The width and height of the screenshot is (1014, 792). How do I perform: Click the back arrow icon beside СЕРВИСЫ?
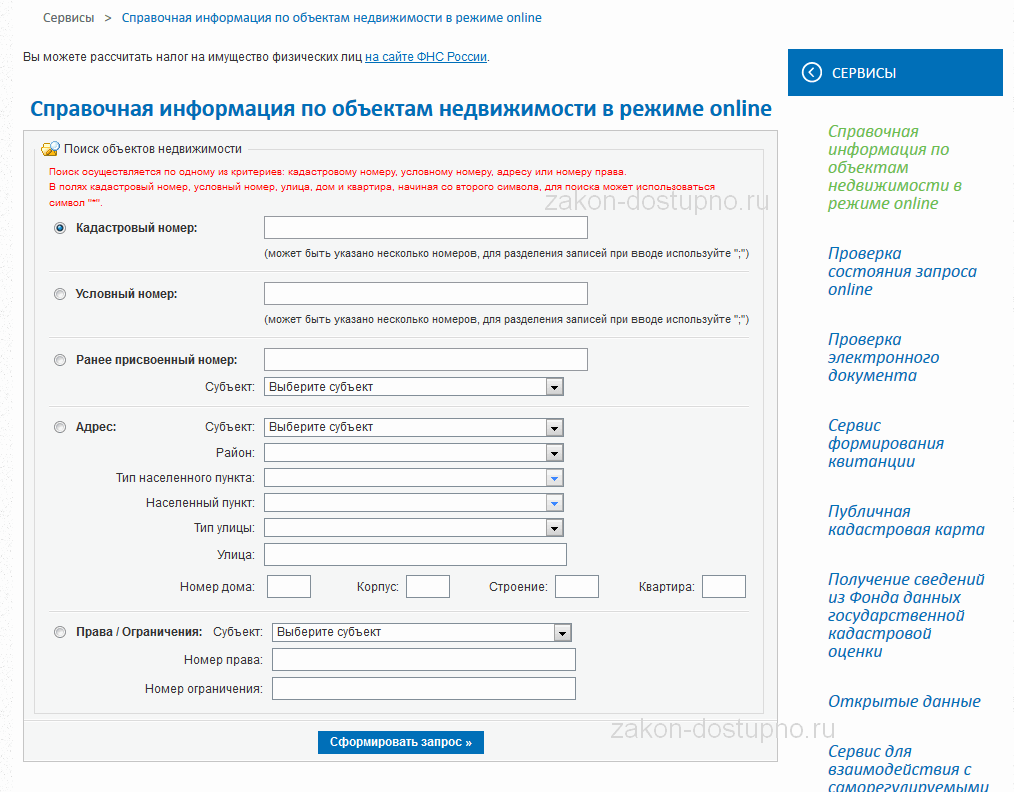pyautogui.click(x=812, y=73)
